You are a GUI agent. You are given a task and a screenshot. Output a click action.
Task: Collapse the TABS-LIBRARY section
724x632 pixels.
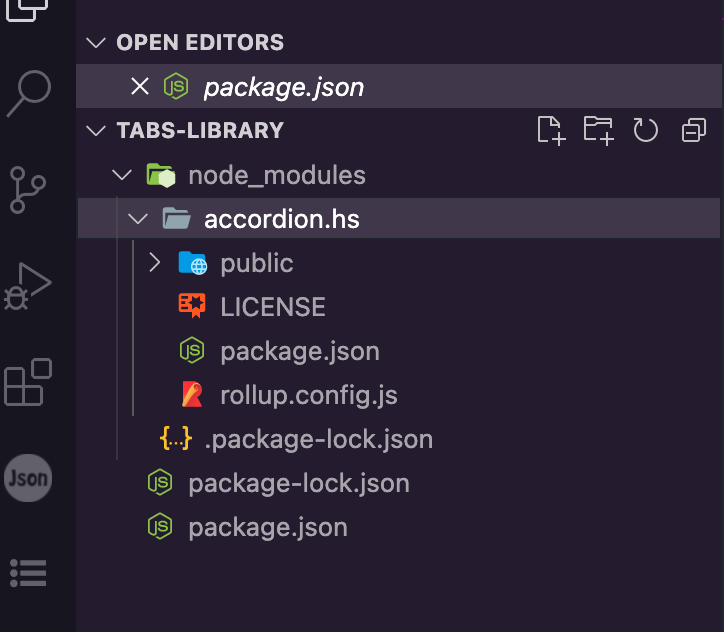(96, 131)
